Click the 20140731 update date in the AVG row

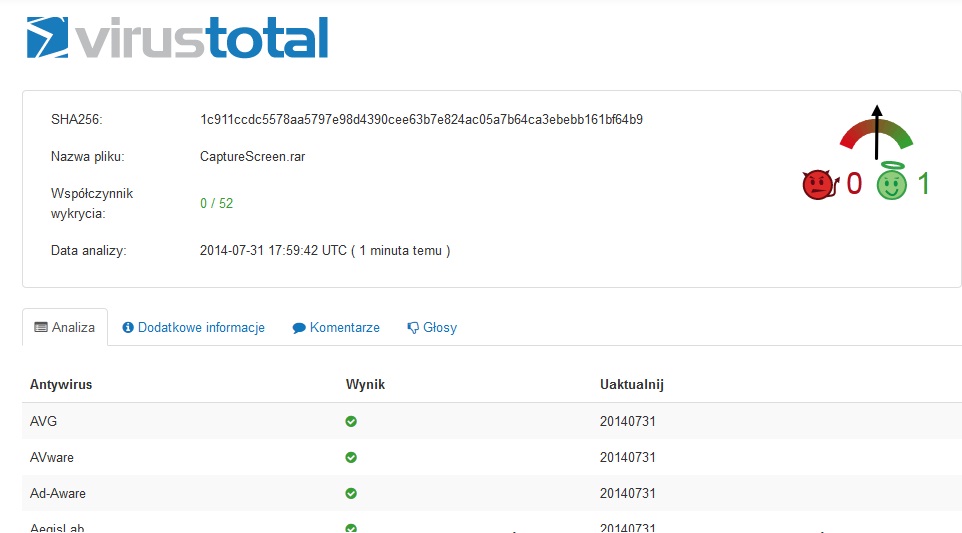tap(628, 421)
